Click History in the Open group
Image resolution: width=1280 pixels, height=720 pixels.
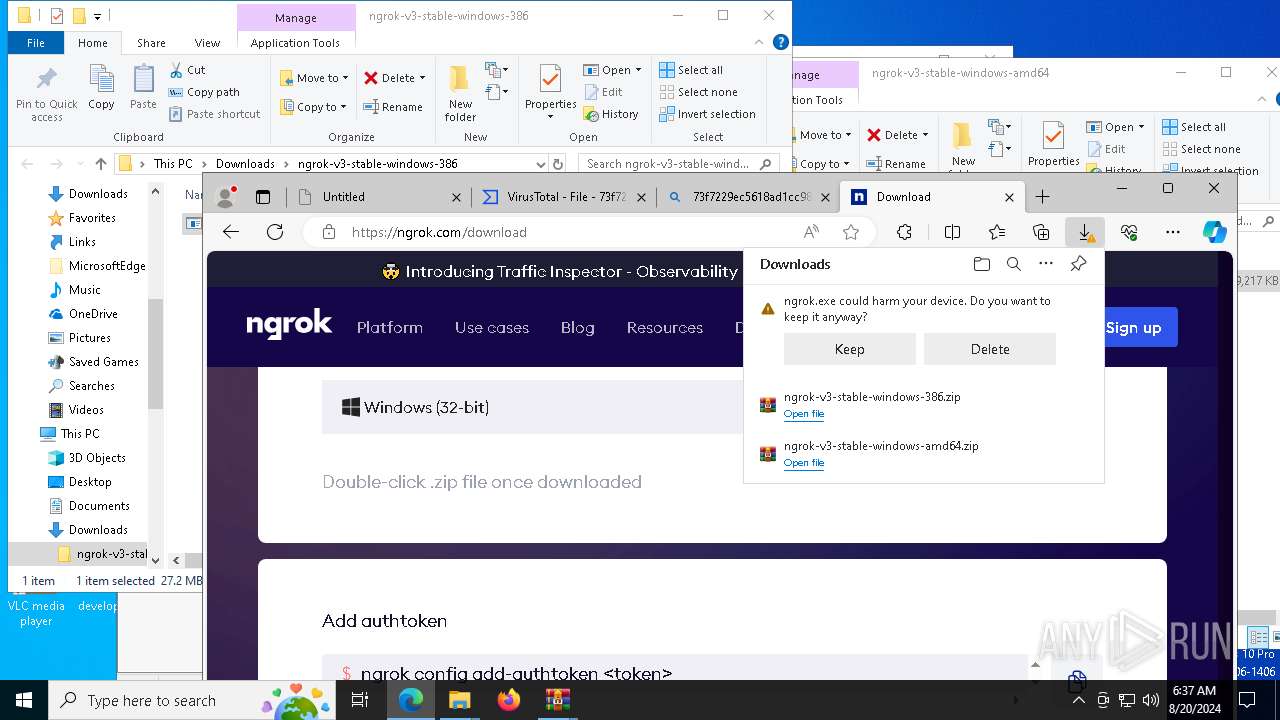pos(611,114)
